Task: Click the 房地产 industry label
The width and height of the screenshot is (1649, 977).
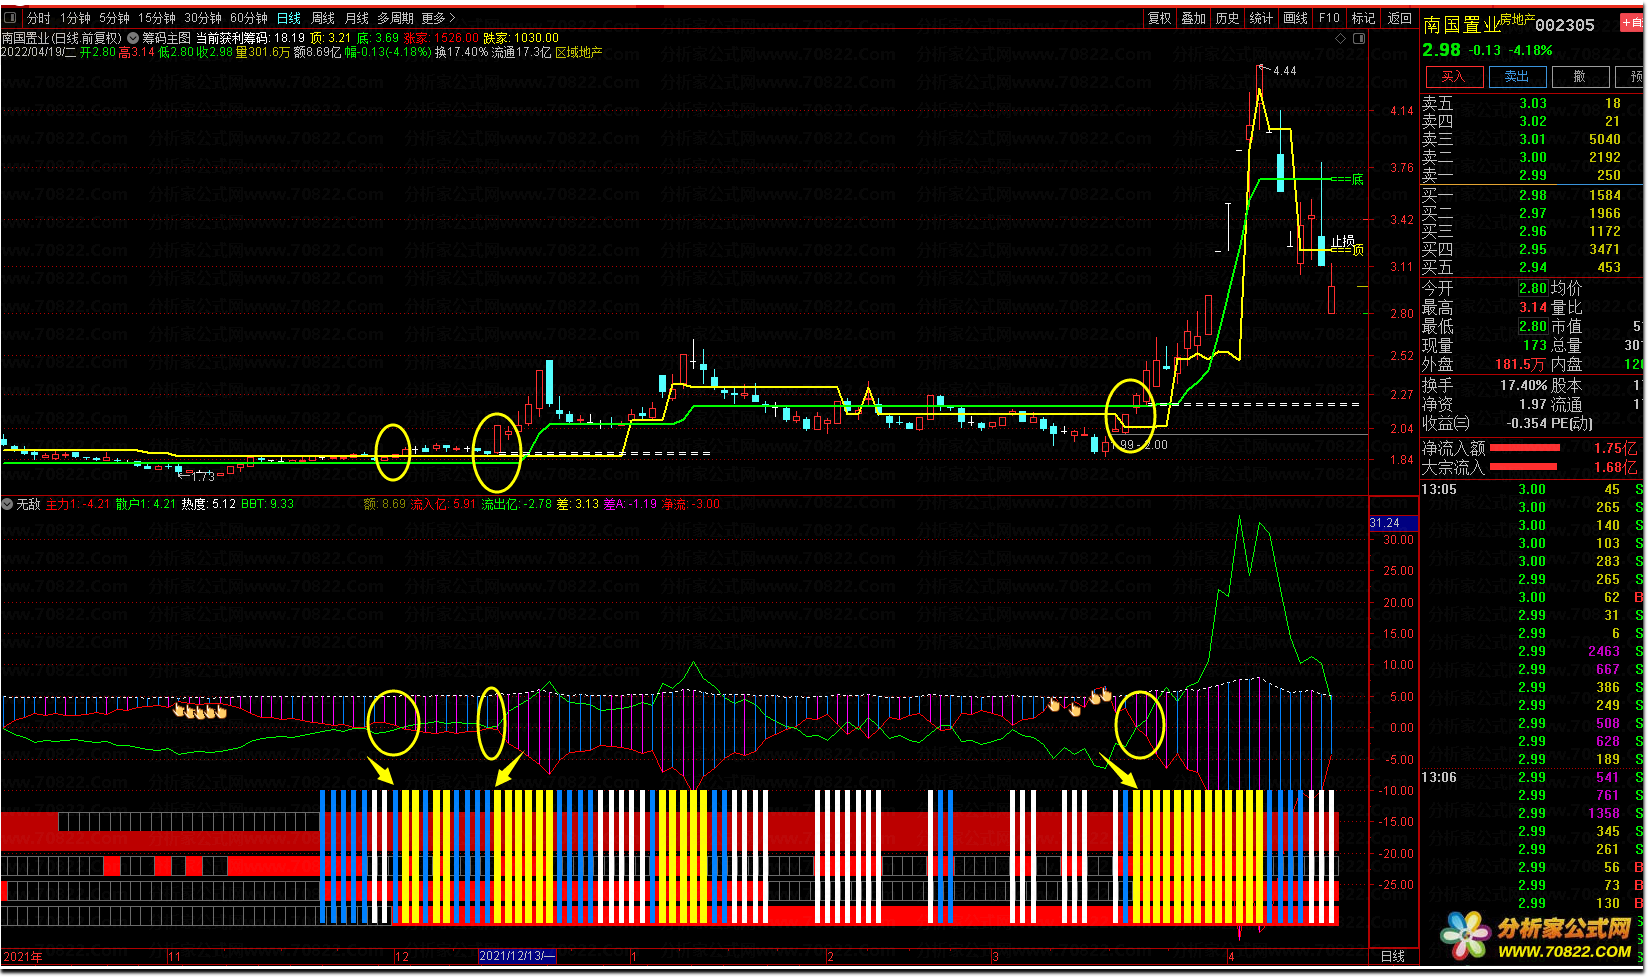Action: click(x=1517, y=19)
